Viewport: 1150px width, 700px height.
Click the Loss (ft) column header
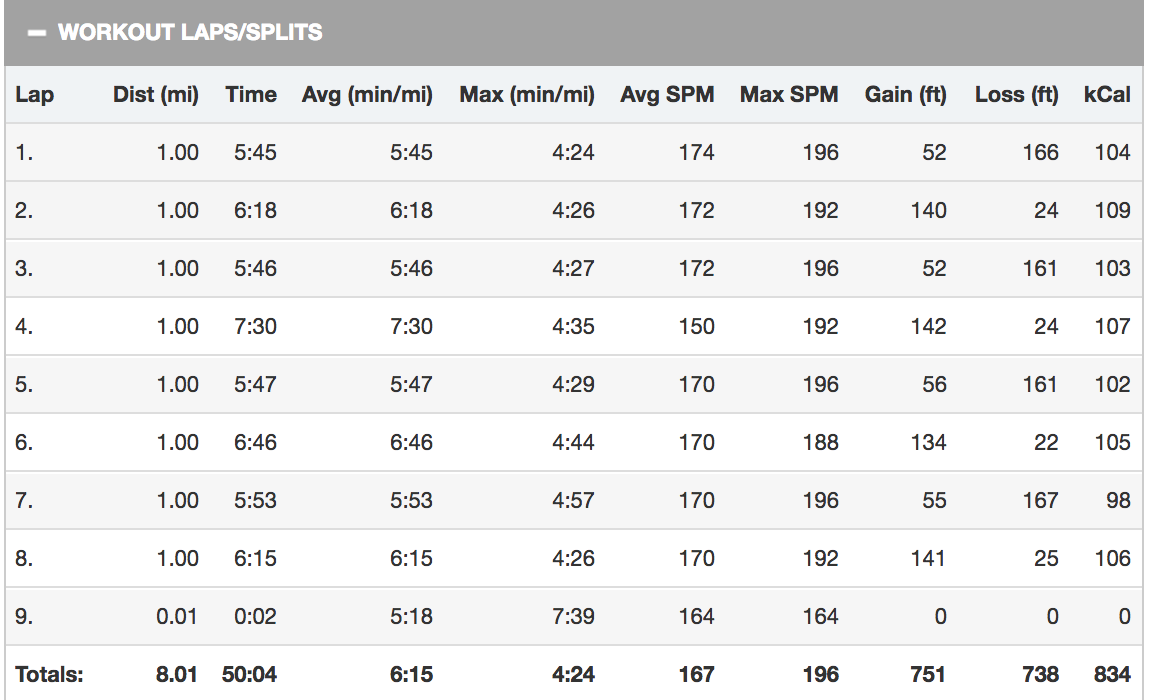tap(1016, 95)
